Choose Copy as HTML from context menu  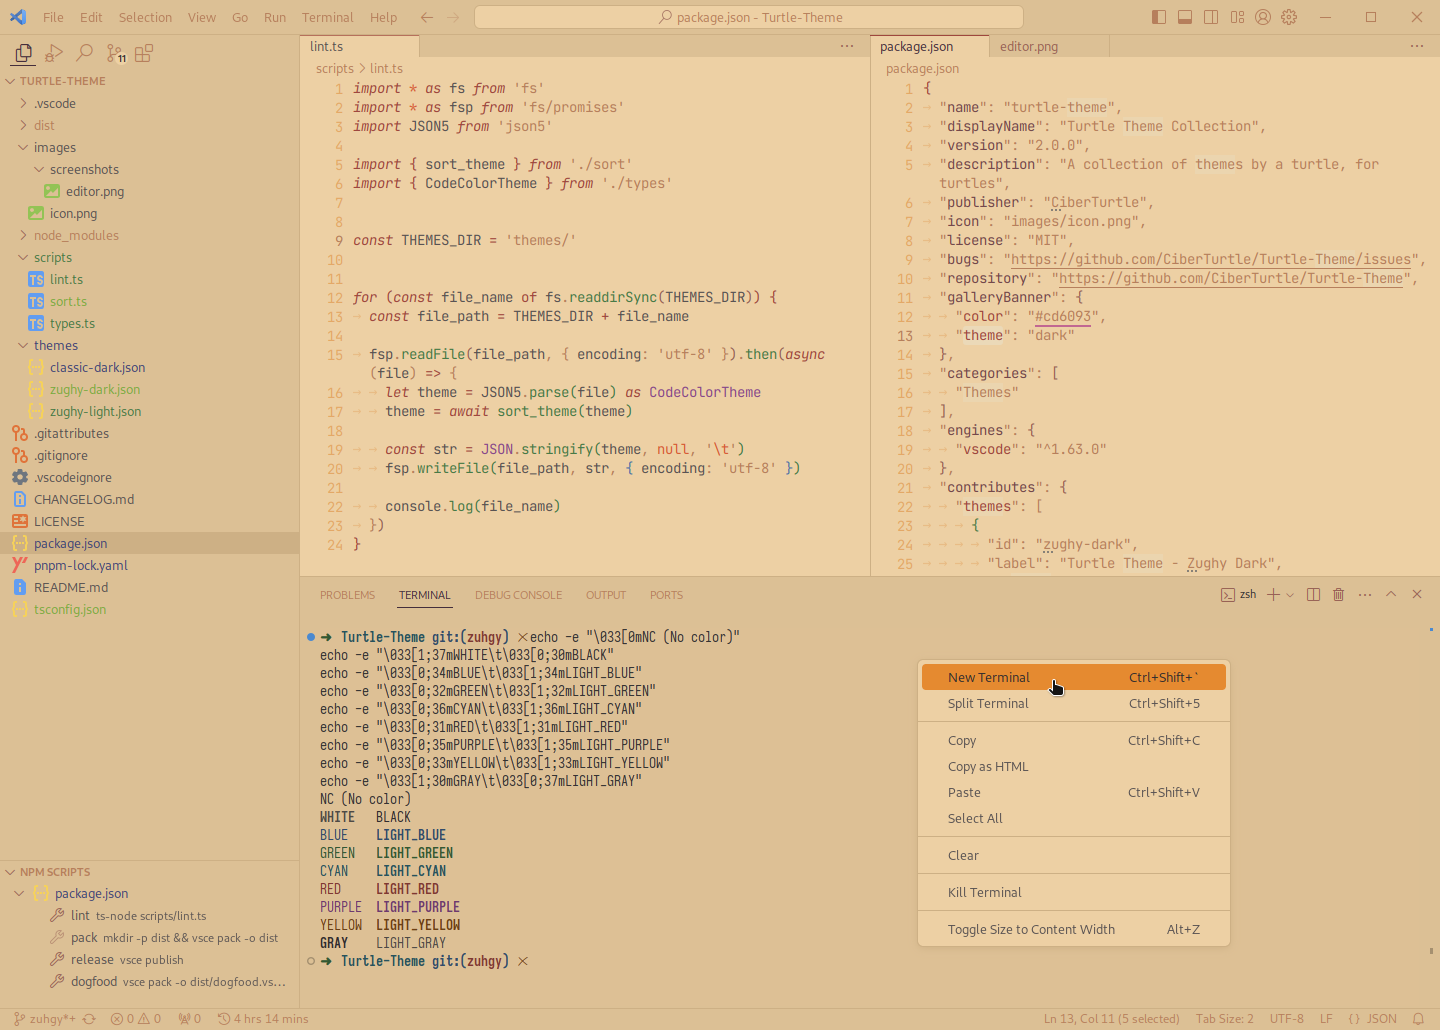1074,766
